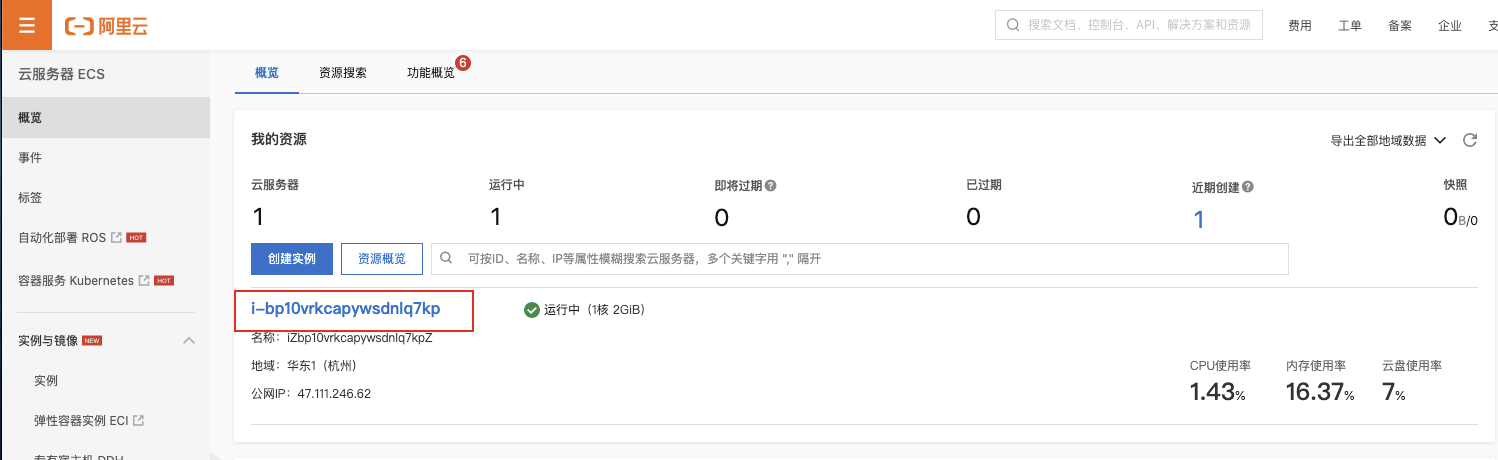This screenshot has height=460, width=1498.
Task: Click external link icon next to 自动化部署 ROS
Action: [116, 238]
